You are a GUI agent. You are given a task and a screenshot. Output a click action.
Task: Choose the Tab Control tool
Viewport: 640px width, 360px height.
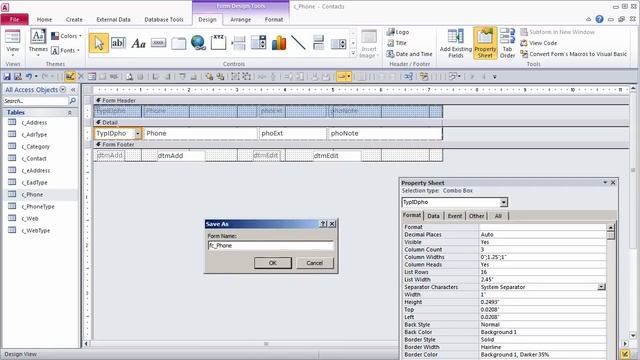pyautogui.click(x=178, y=43)
